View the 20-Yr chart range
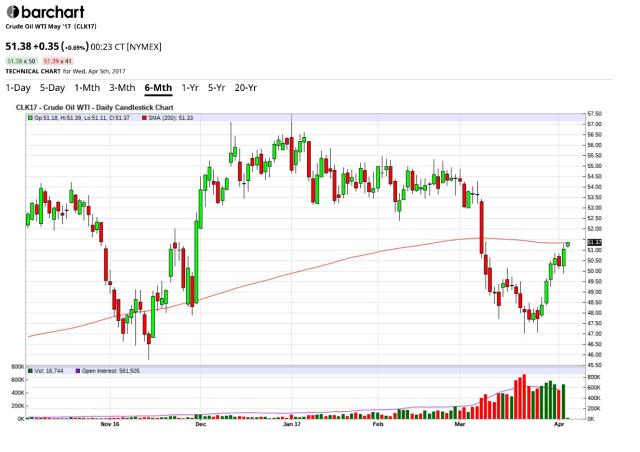The image size is (640, 452). [246, 87]
